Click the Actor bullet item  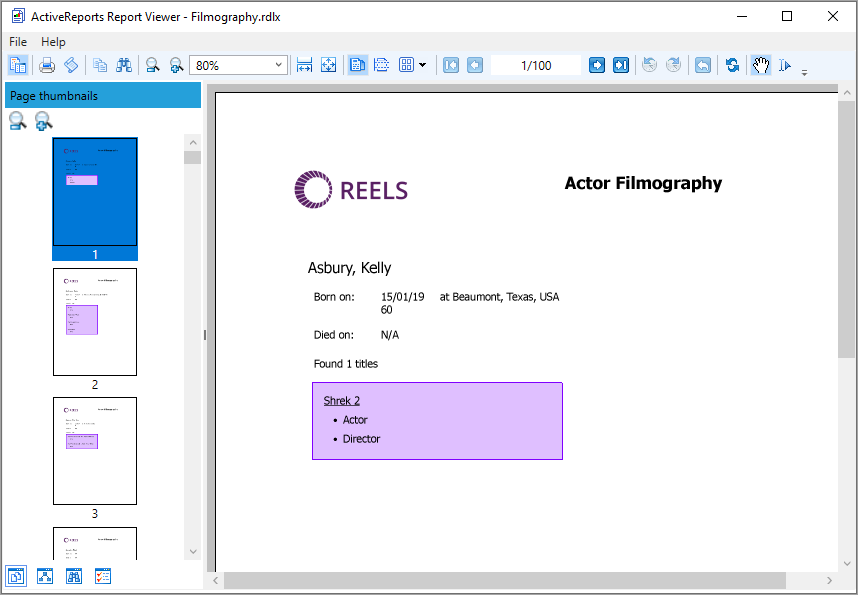point(355,420)
